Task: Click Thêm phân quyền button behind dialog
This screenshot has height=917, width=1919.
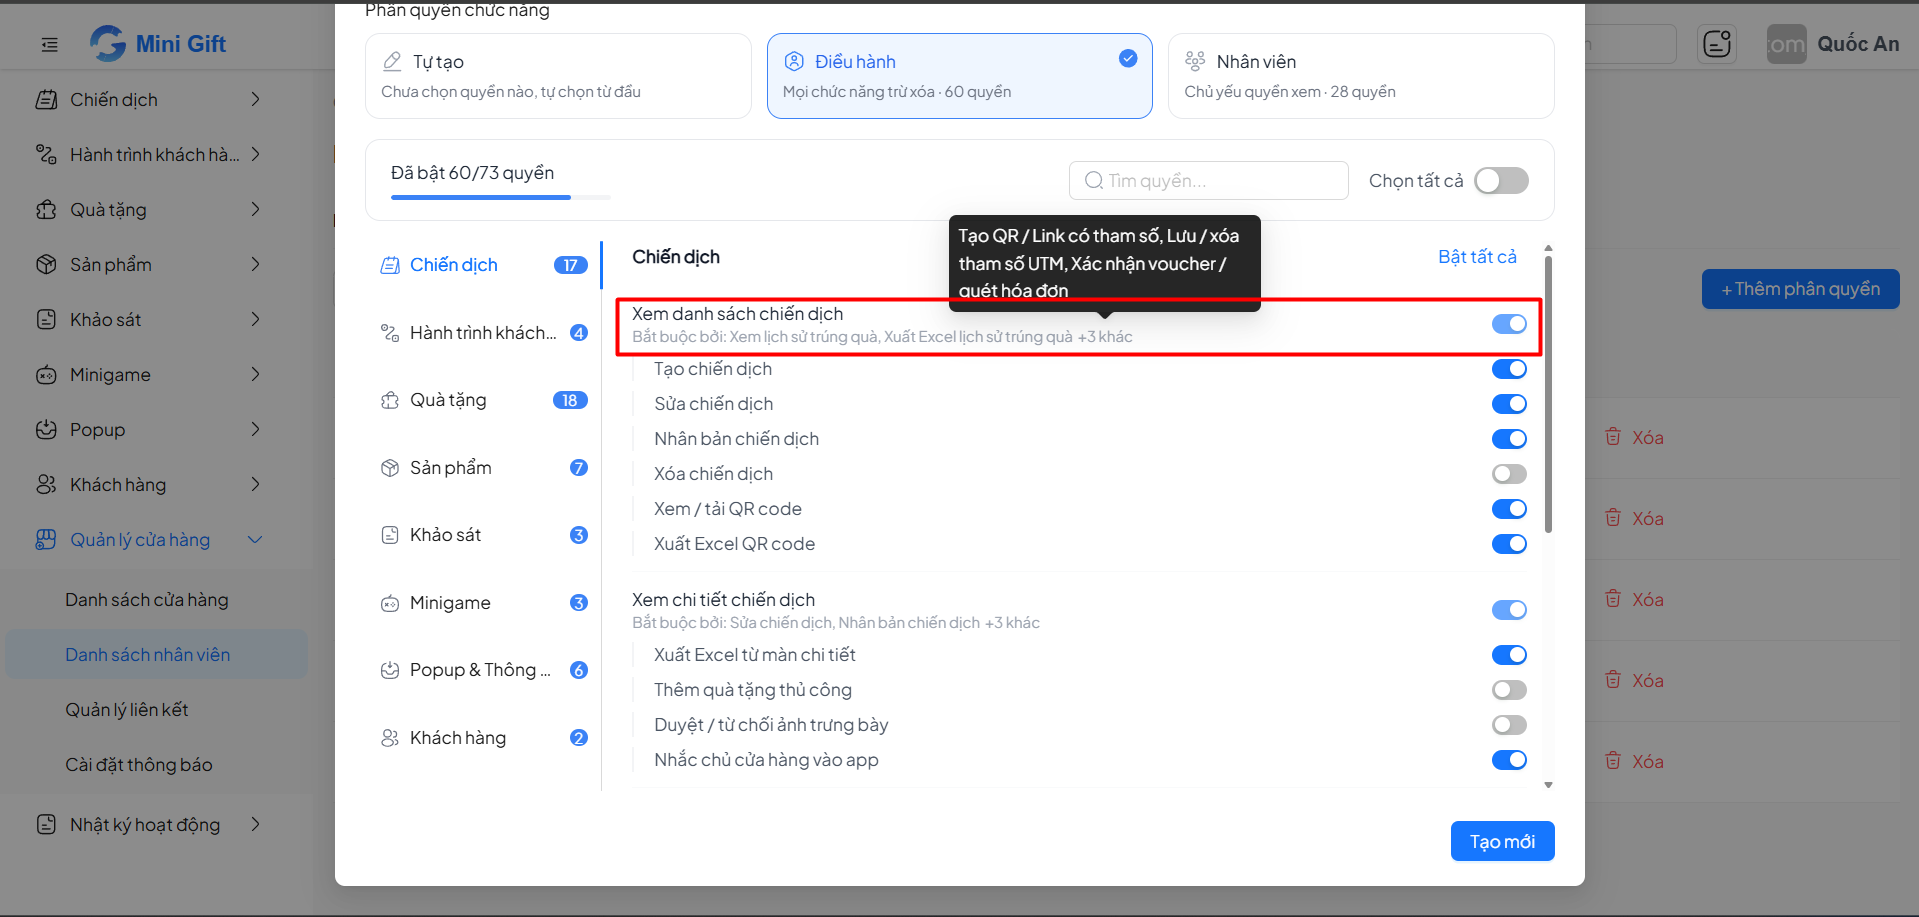Action: pyautogui.click(x=1800, y=289)
